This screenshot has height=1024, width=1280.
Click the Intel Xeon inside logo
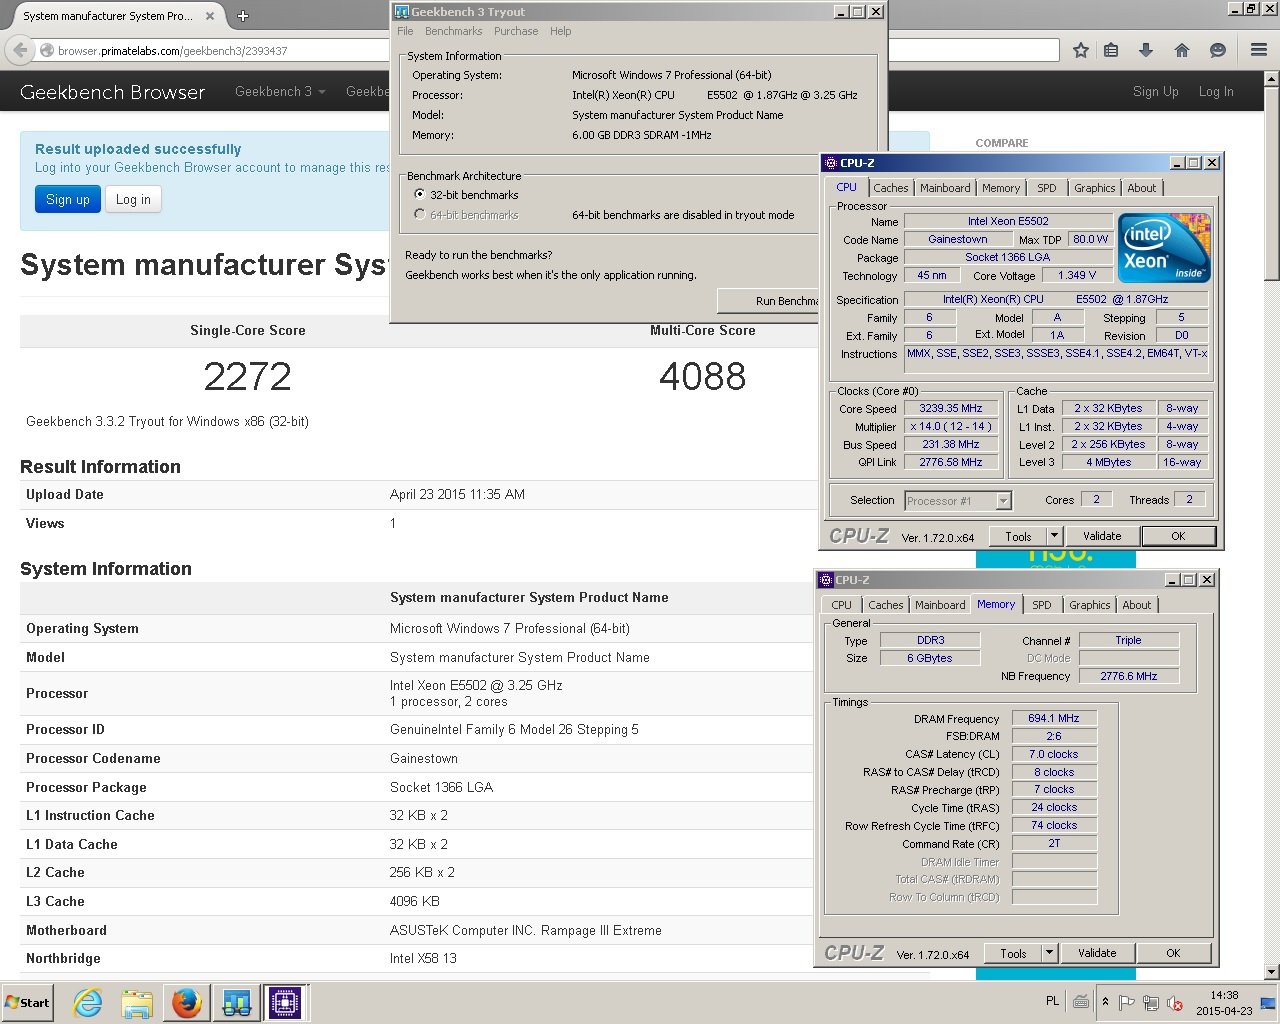(x=1164, y=247)
